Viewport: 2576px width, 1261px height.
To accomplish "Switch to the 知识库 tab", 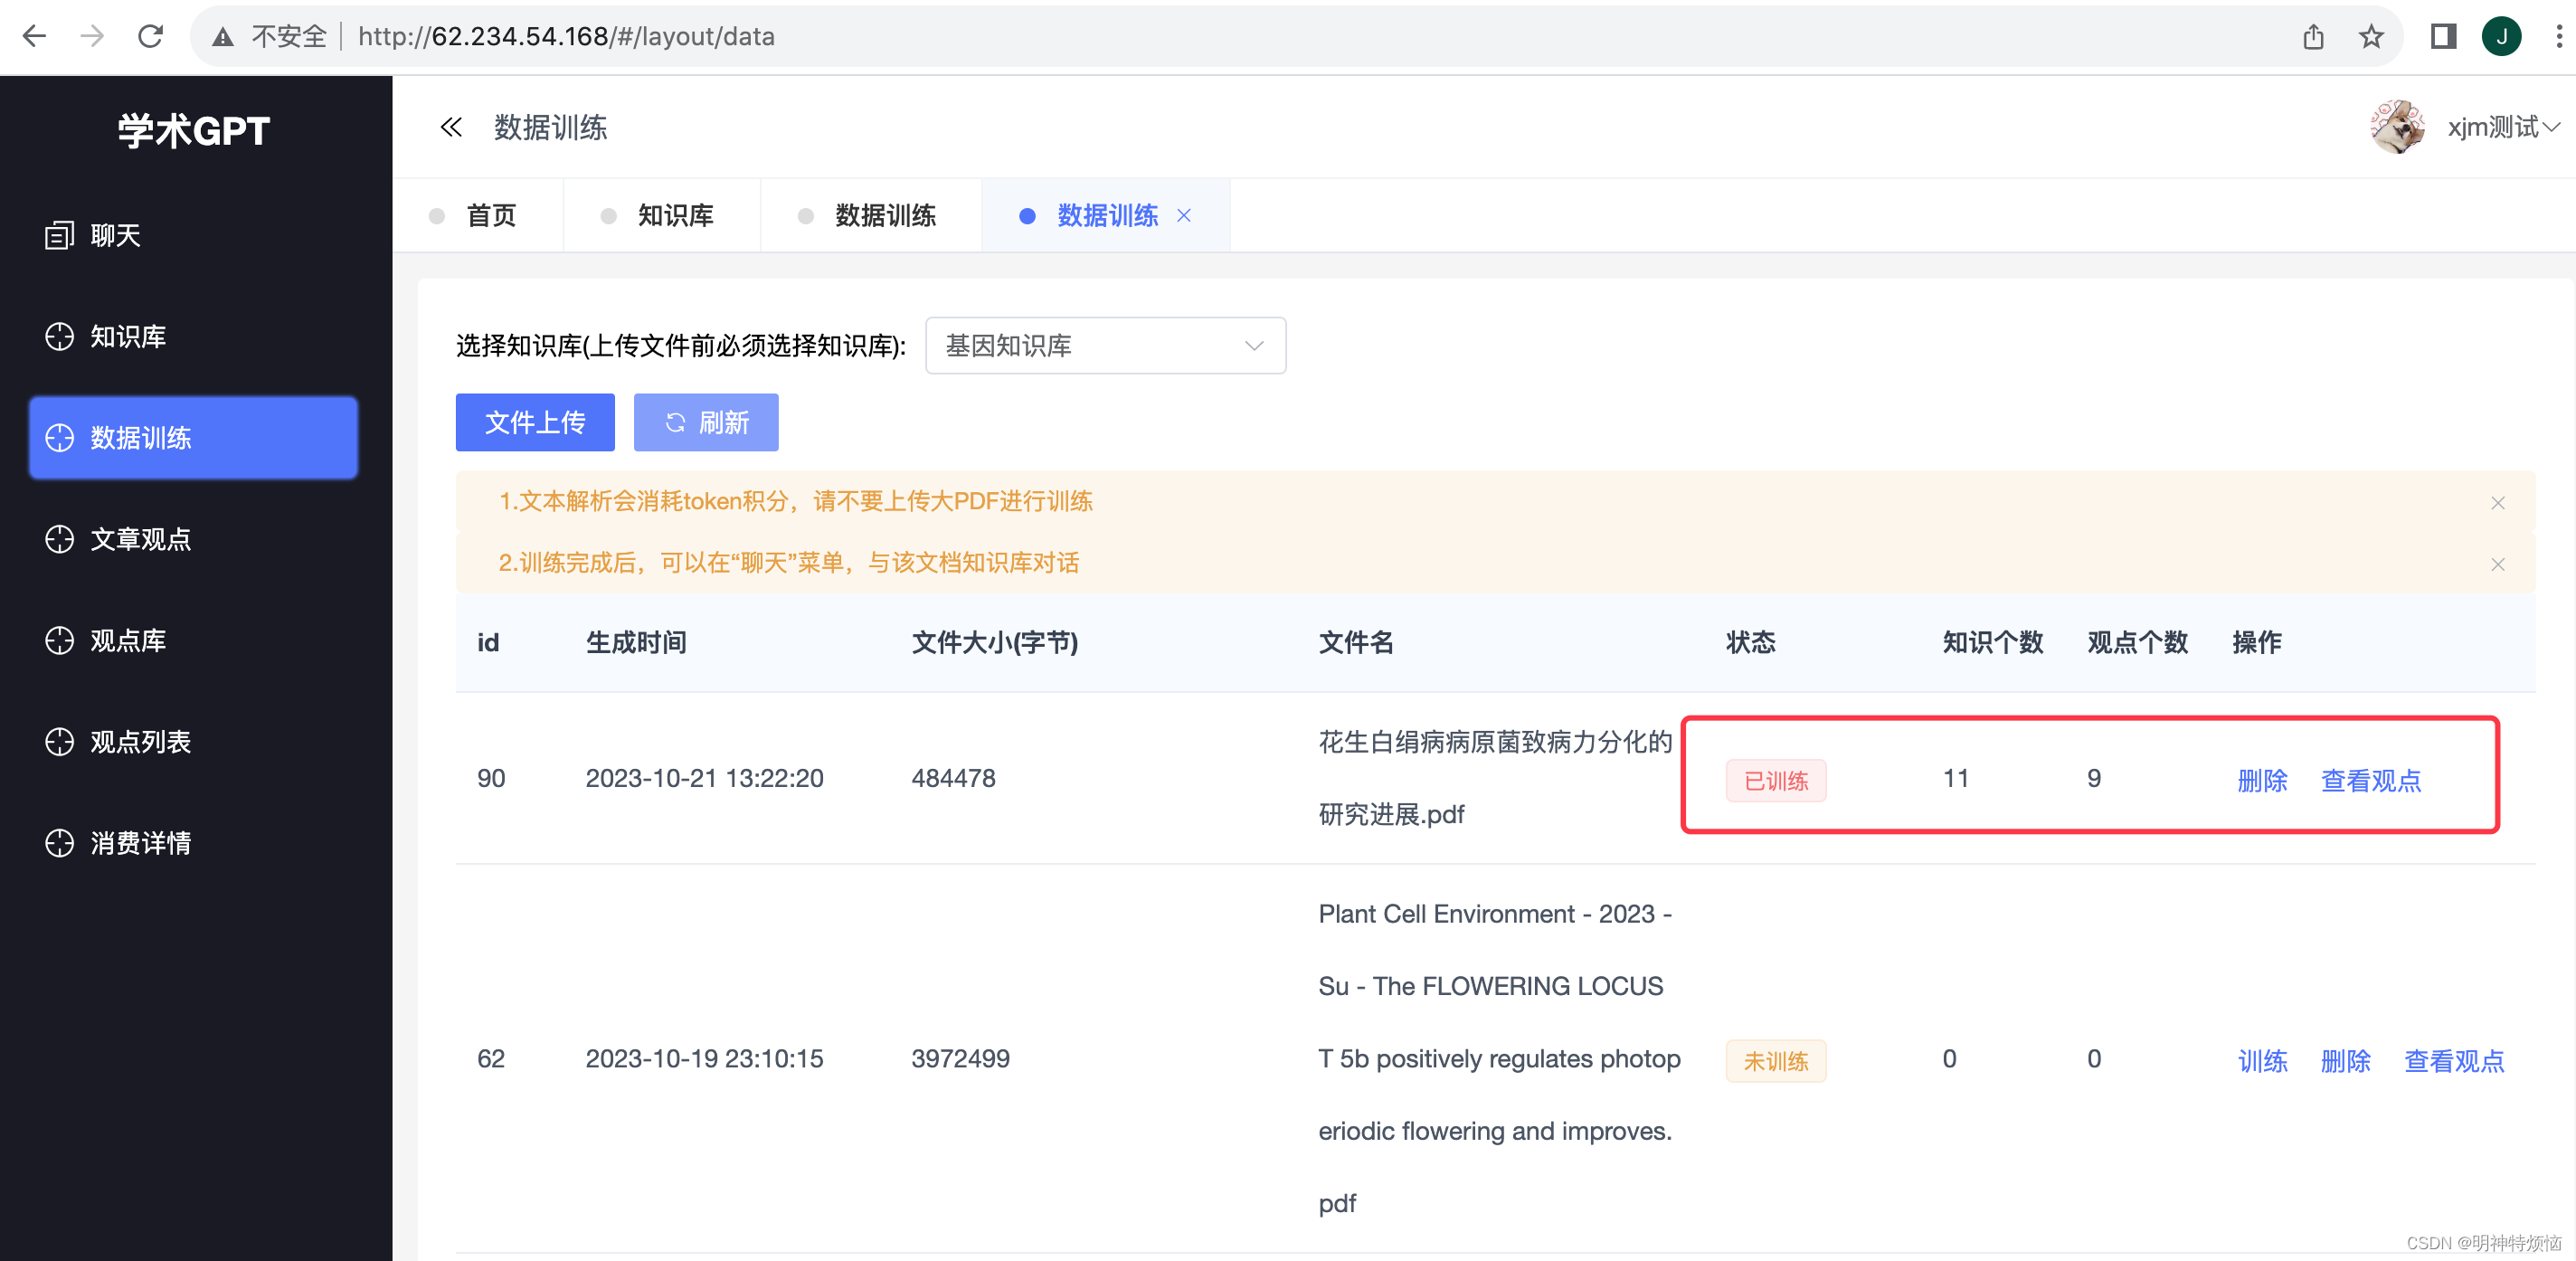I will [675, 216].
